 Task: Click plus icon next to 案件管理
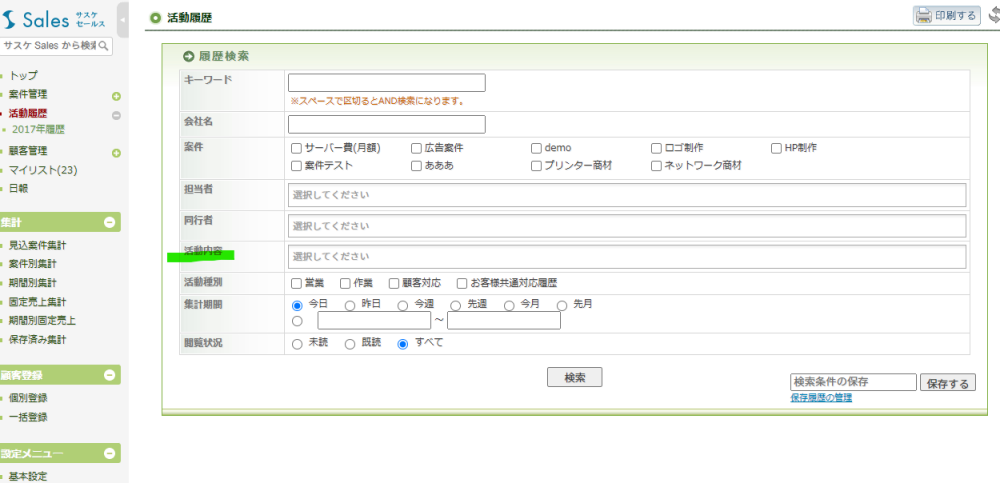pos(116,96)
